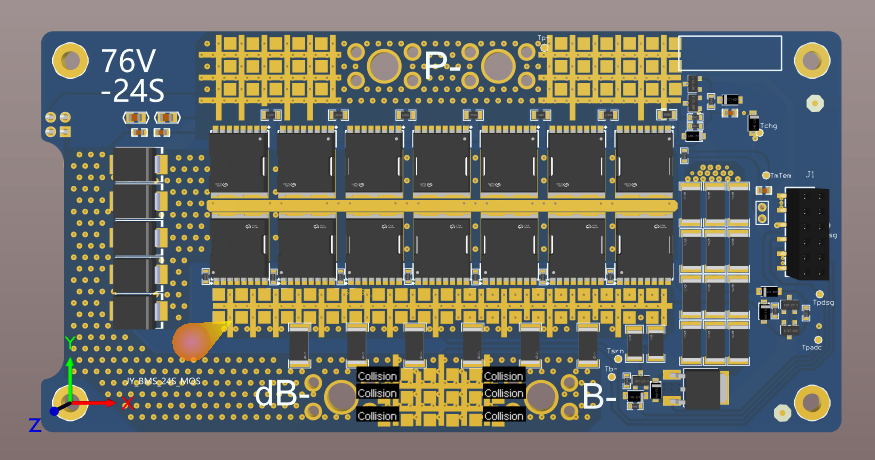The height and width of the screenshot is (460, 875).
Task: Click the B- terminal label
Action: tap(599, 396)
